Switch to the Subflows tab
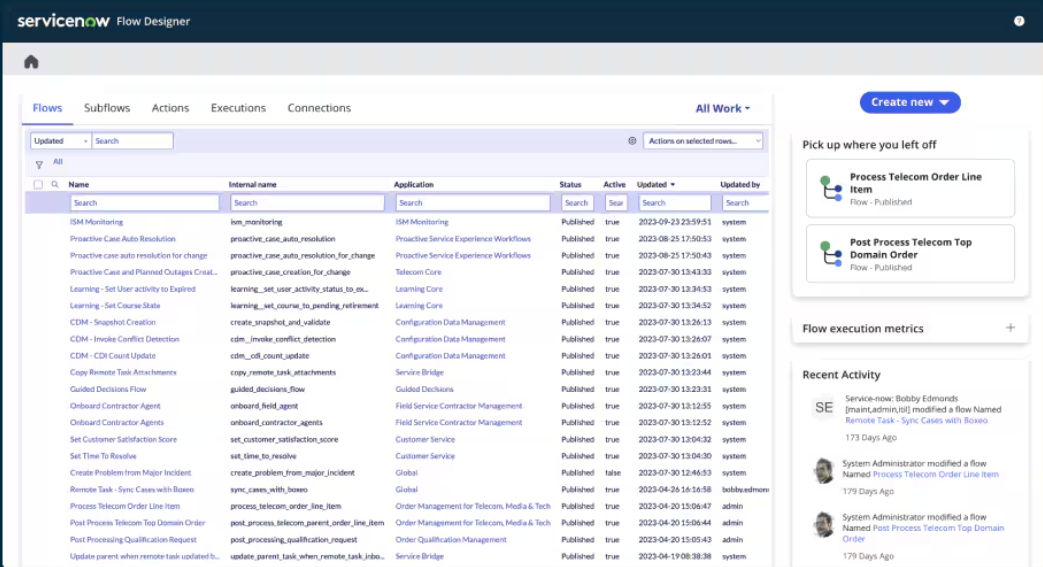Screen dimensions: 1043x567 point(107,108)
